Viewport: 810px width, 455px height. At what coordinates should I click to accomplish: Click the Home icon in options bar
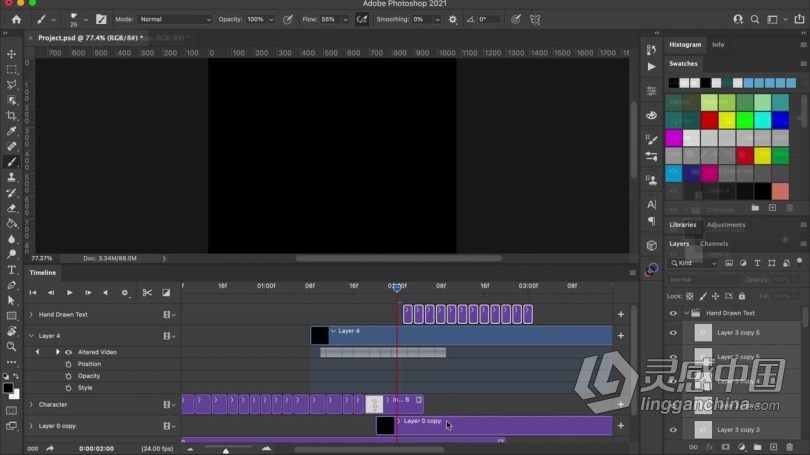(x=17, y=19)
